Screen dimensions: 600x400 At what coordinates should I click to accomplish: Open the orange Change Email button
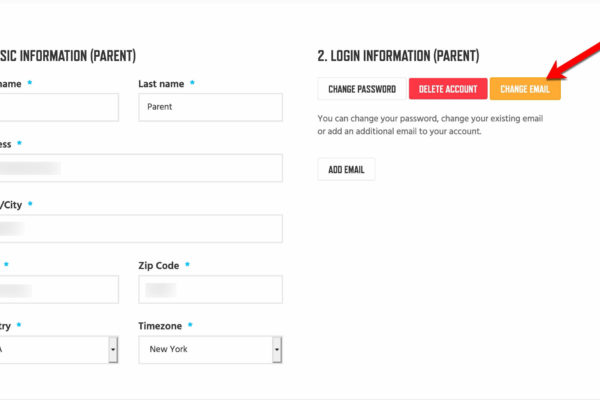[525, 89]
